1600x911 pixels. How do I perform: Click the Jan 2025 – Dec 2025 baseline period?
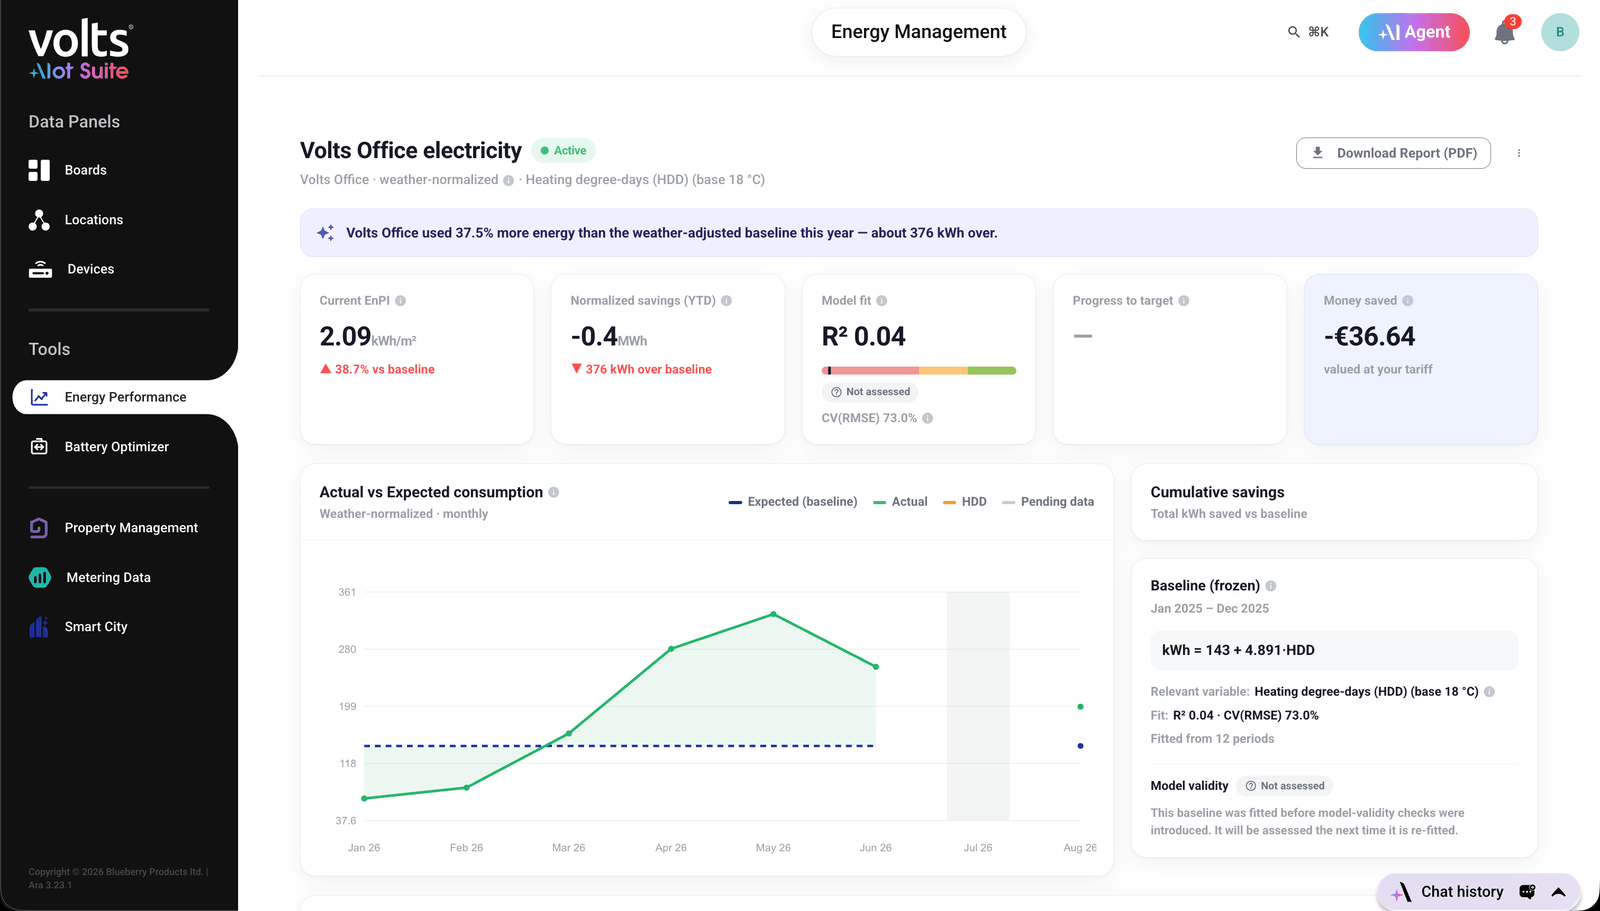click(1210, 609)
